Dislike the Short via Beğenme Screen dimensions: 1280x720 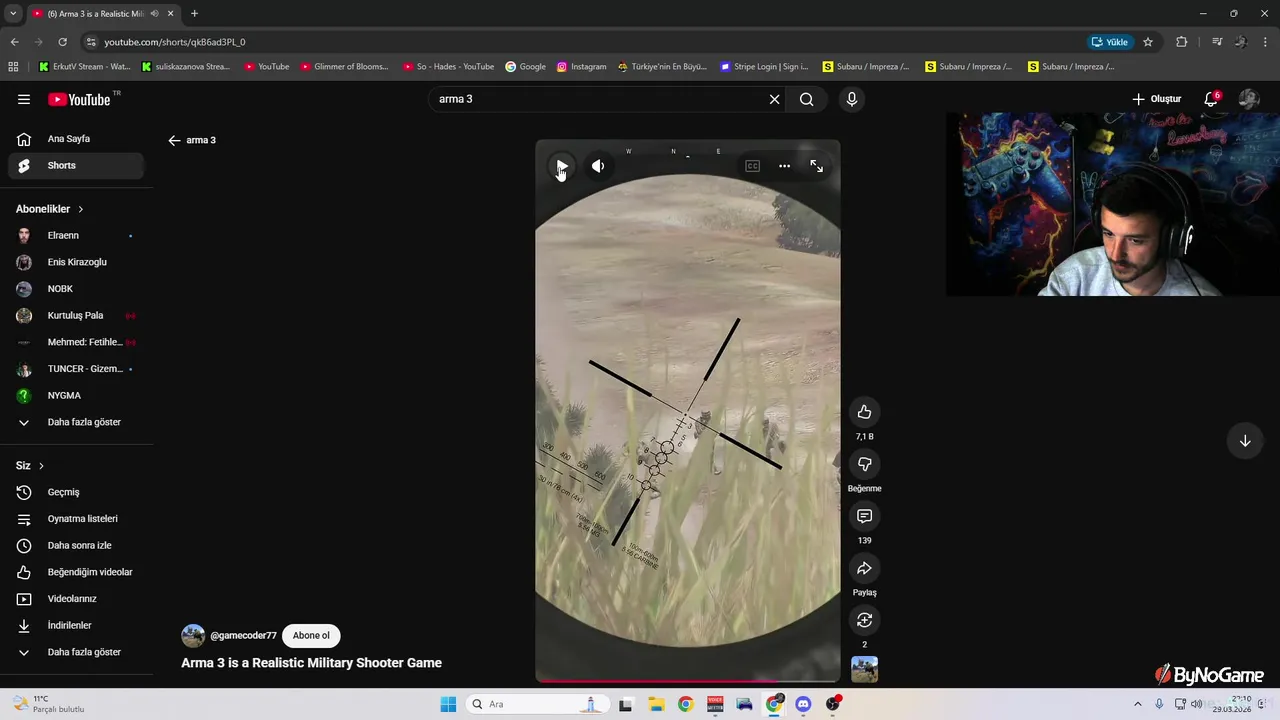864,464
